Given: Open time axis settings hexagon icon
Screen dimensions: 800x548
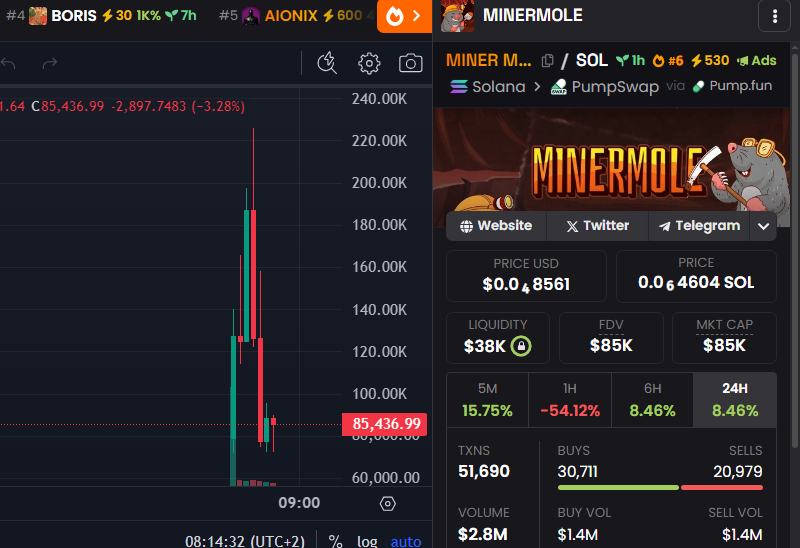Looking at the screenshot, I should coord(388,504).
